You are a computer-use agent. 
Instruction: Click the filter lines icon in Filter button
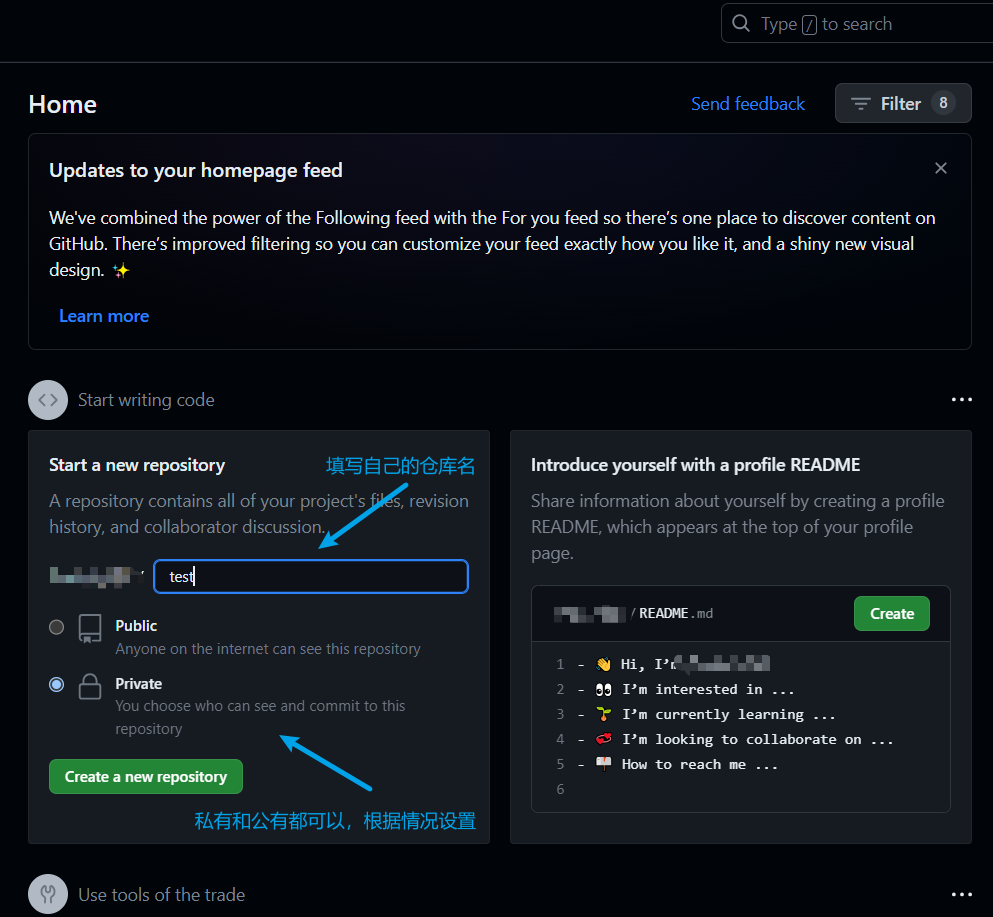(x=860, y=103)
